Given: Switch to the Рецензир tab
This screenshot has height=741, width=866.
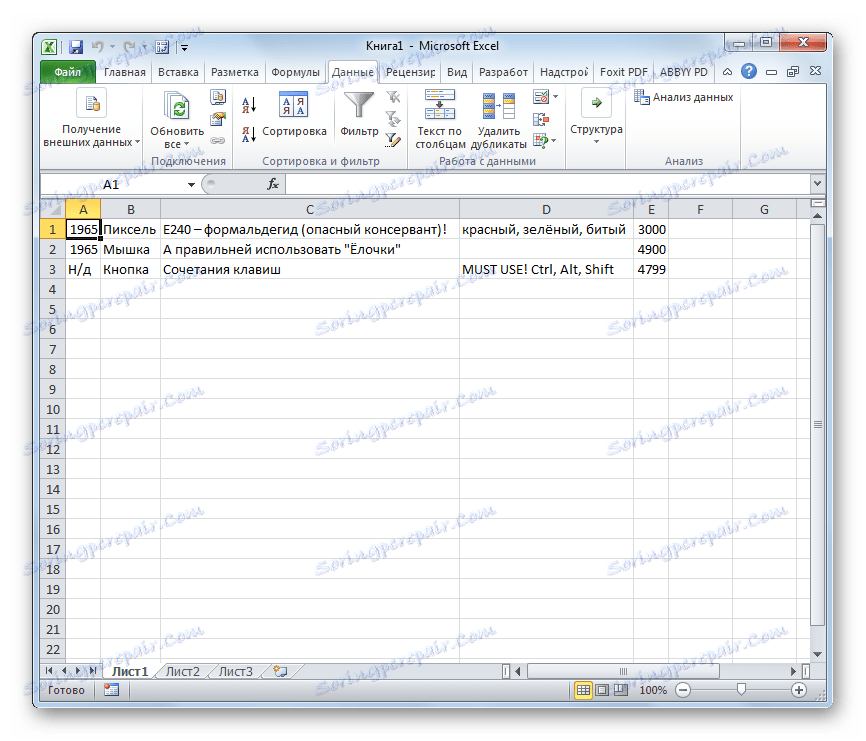Looking at the screenshot, I should point(410,72).
